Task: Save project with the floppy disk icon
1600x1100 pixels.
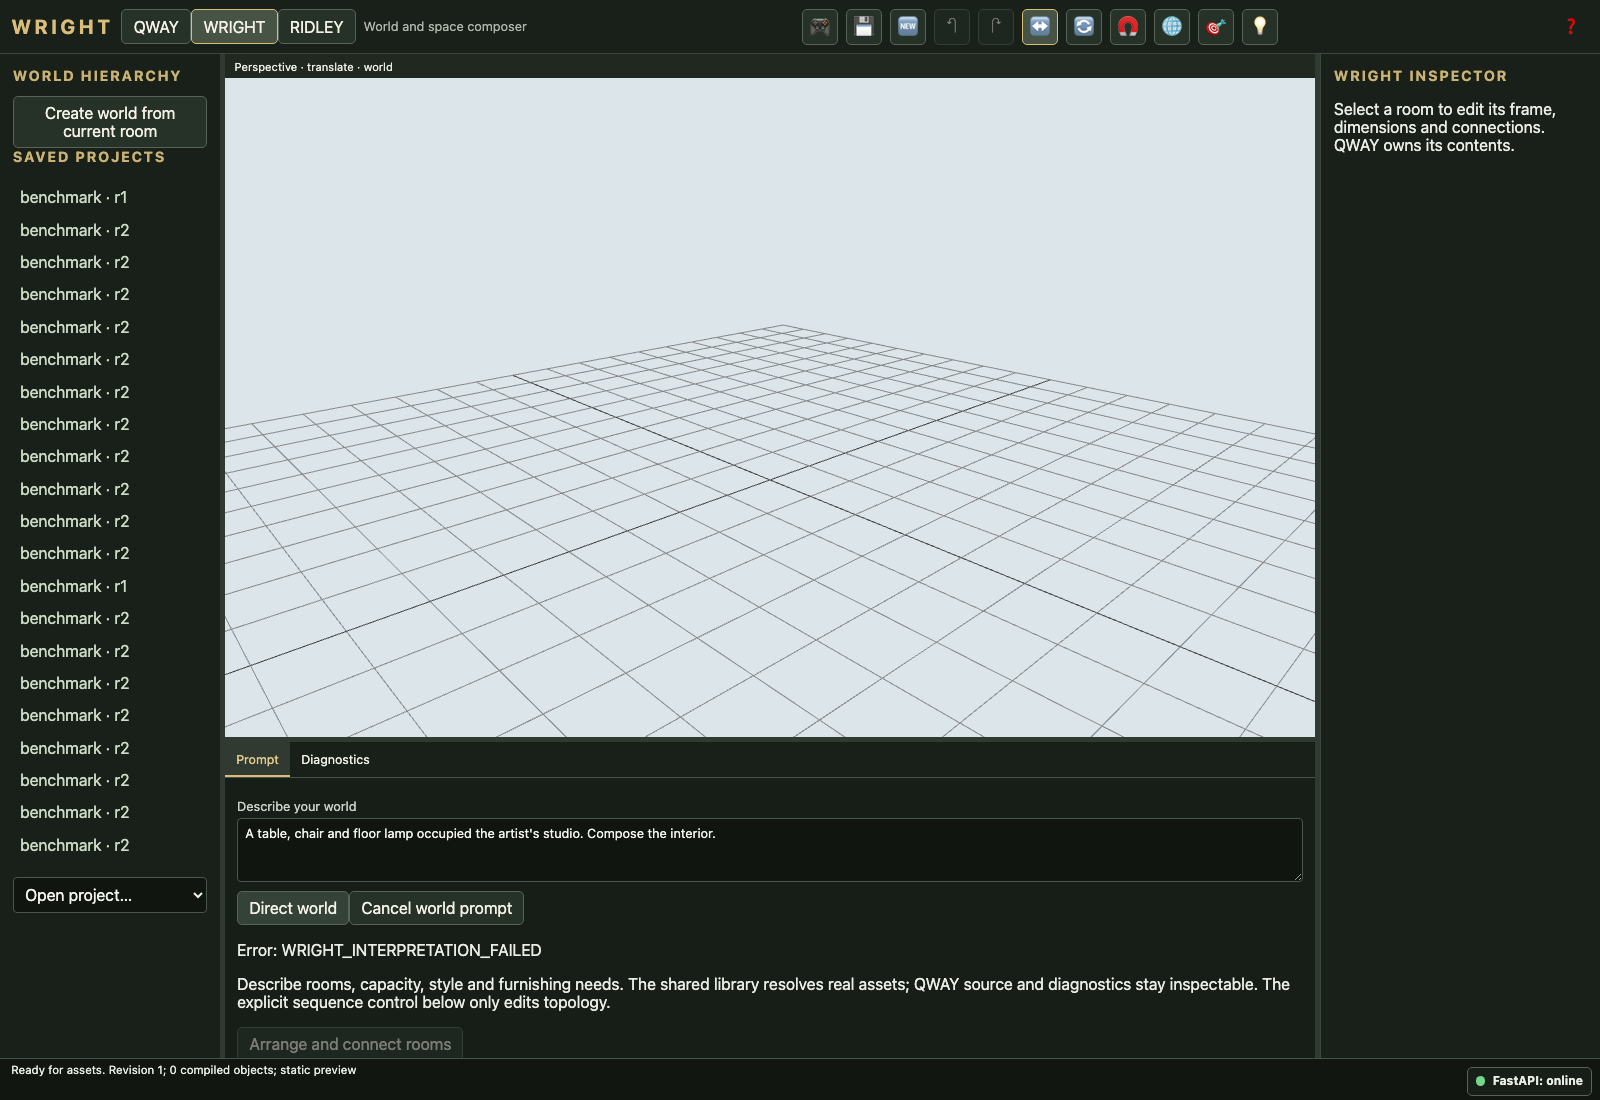Action: click(864, 27)
